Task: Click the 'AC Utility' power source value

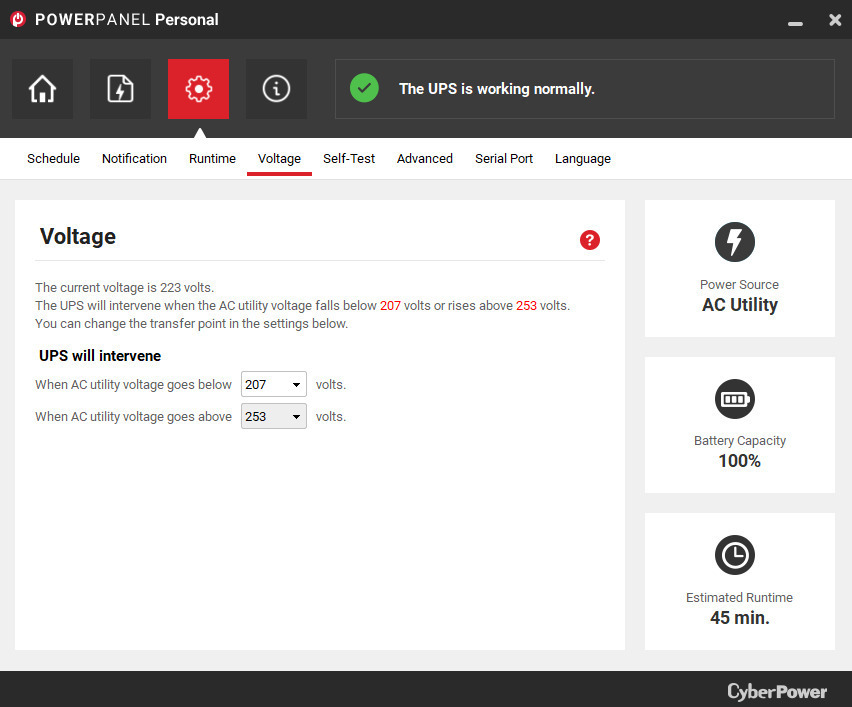Action: (740, 305)
